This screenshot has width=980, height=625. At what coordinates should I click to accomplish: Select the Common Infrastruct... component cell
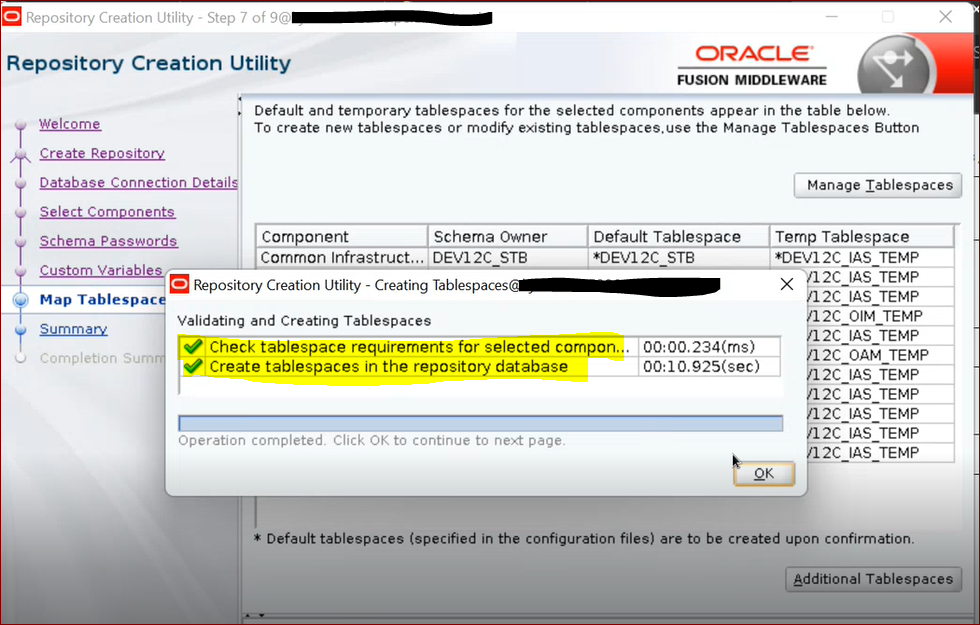click(342, 258)
